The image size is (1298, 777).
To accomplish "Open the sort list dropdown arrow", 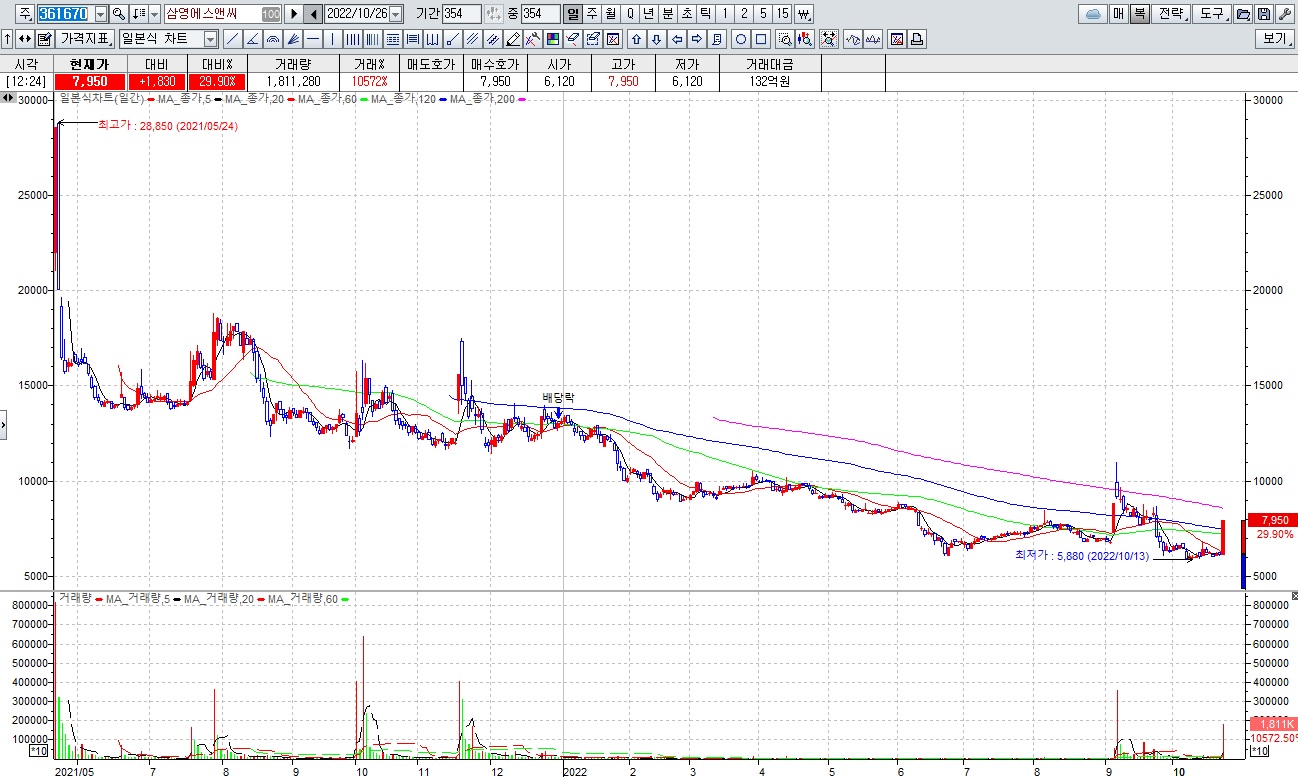I will point(154,14).
